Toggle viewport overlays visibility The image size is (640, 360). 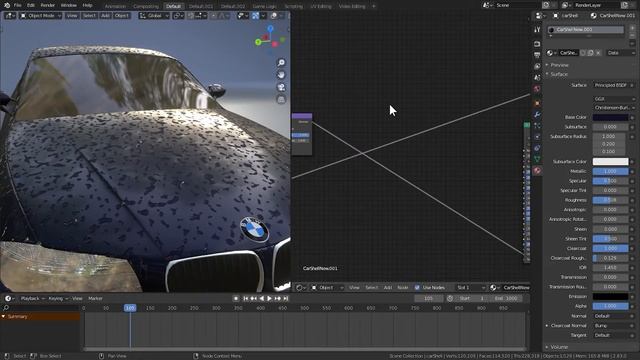[x=274, y=16]
